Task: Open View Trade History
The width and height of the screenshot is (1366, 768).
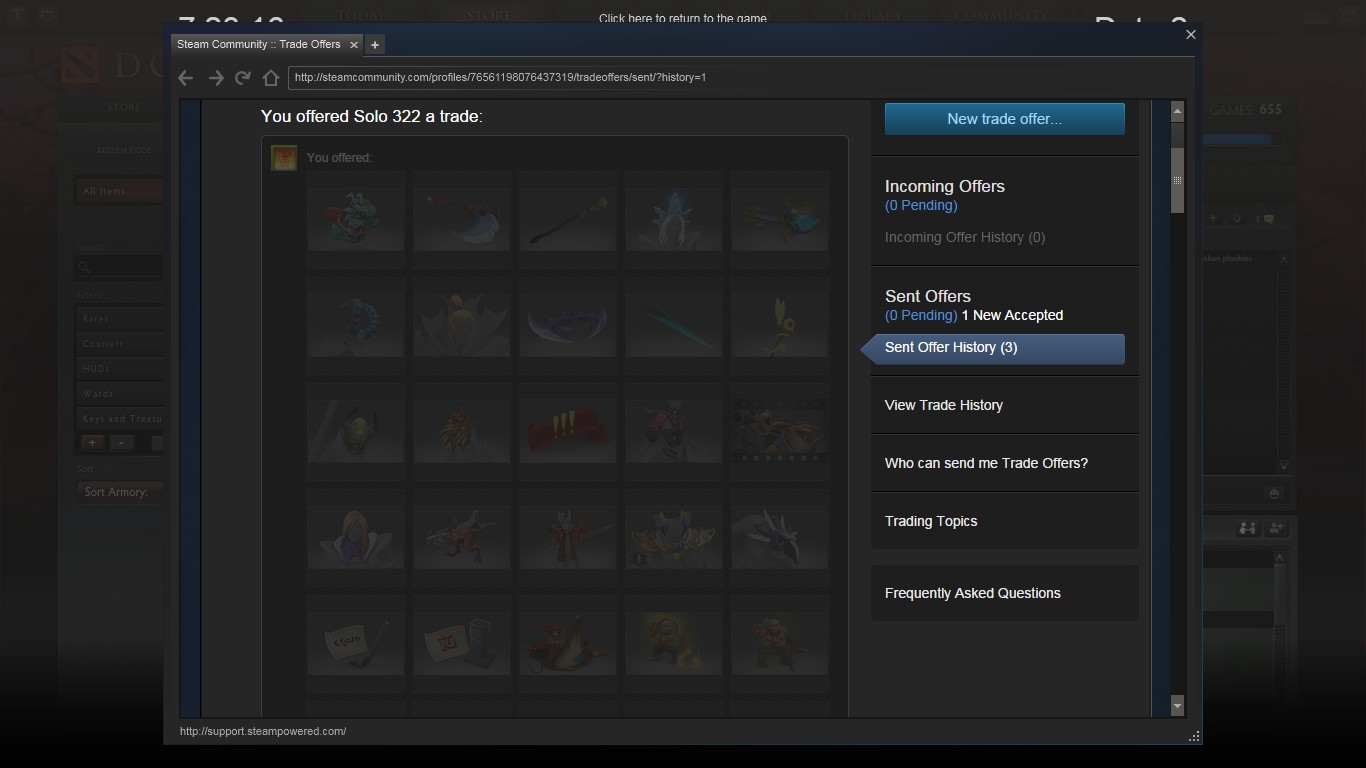Action: [x=943, y=405]
